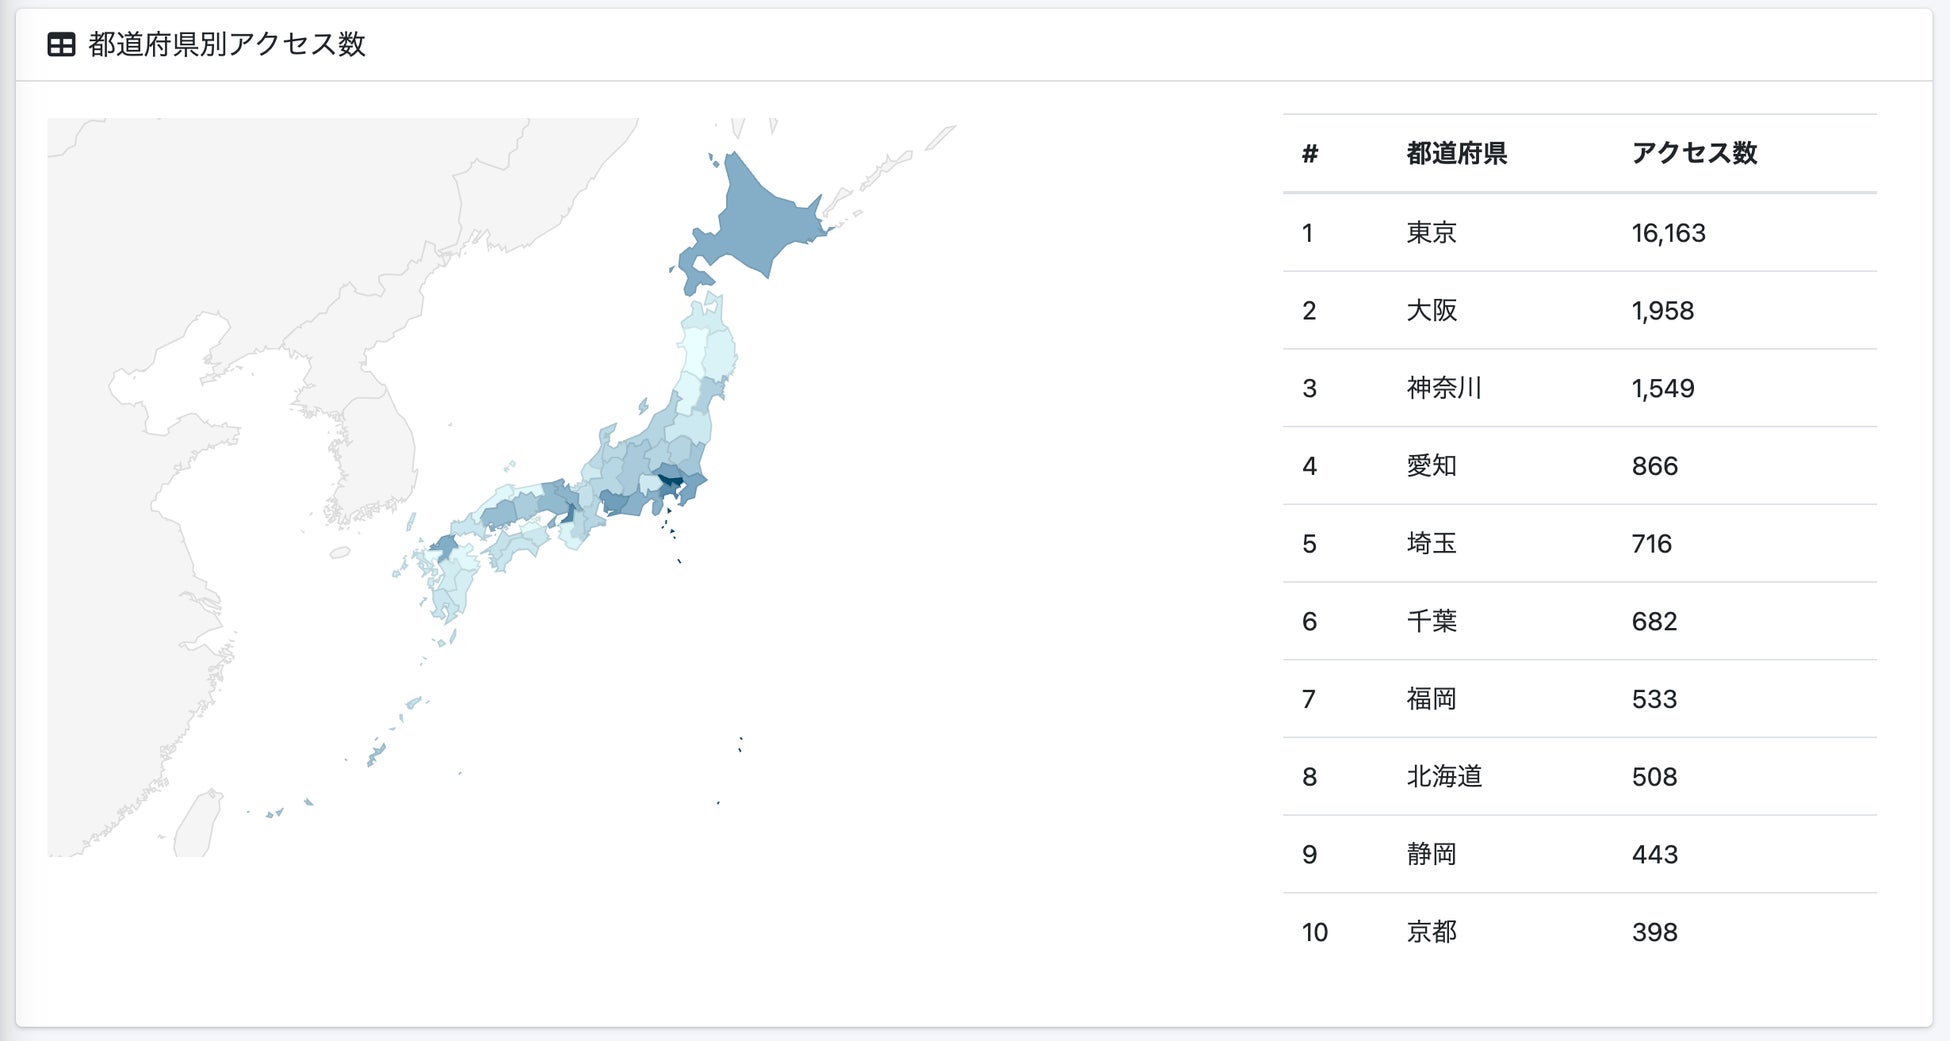Click the 千葉 prefecture name

(x=1431, y=621)
